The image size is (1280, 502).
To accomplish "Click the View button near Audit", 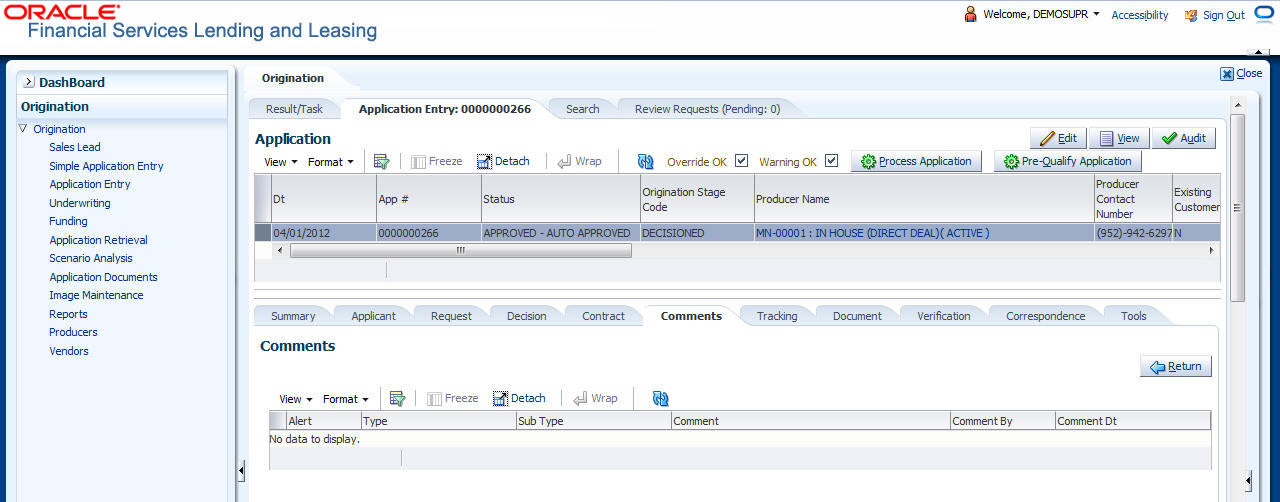I will point(1118,138).
